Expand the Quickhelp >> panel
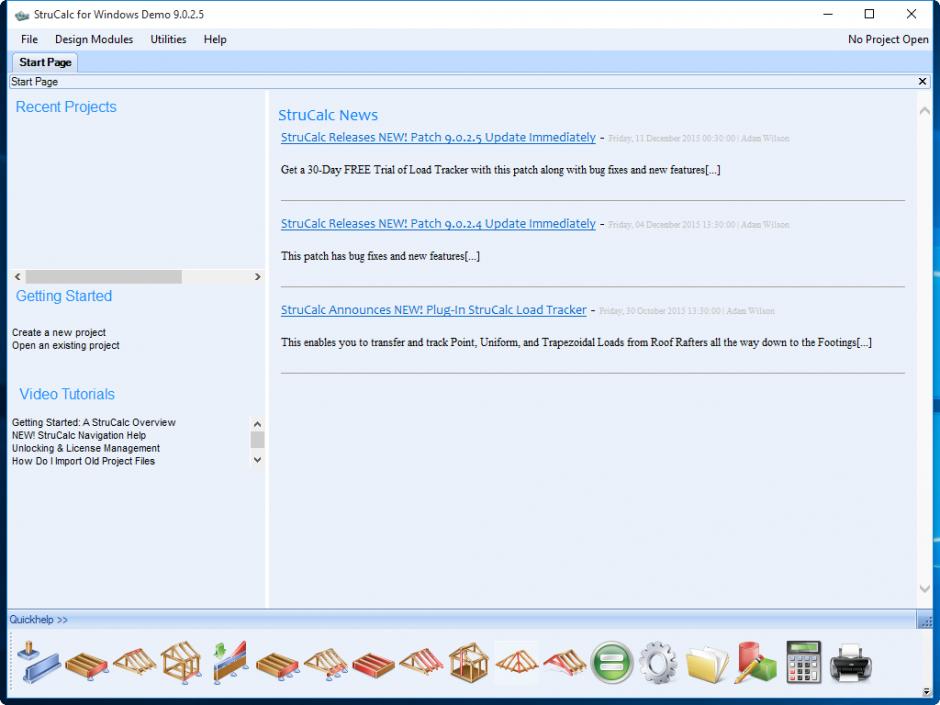Viewport: 940px width, 705px height. [38, 620]
